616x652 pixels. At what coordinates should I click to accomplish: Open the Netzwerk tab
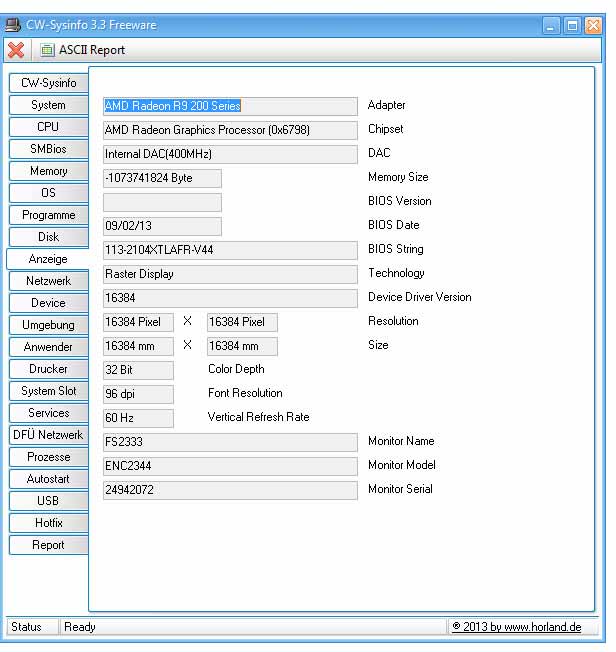point(49,281)
